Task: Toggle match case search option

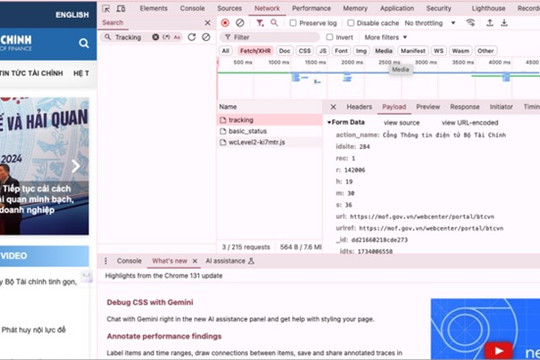Action: point(177,37)
